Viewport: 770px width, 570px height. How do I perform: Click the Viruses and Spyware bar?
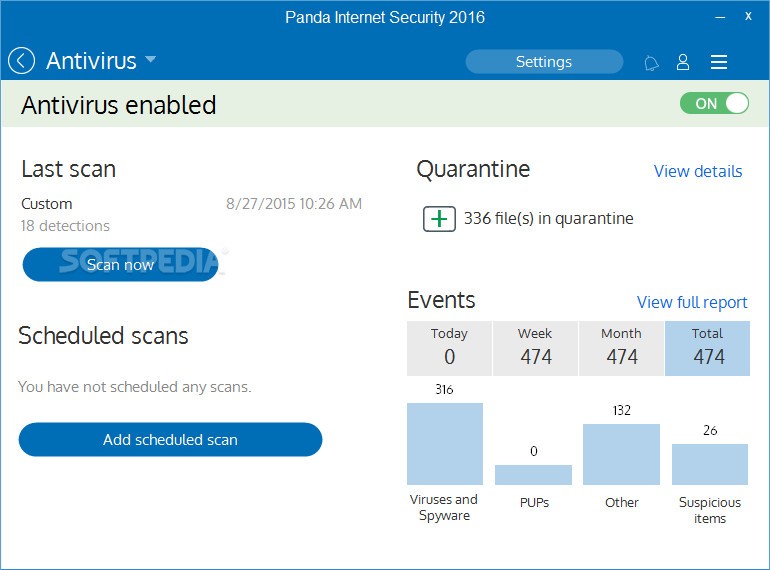point(444,444)
